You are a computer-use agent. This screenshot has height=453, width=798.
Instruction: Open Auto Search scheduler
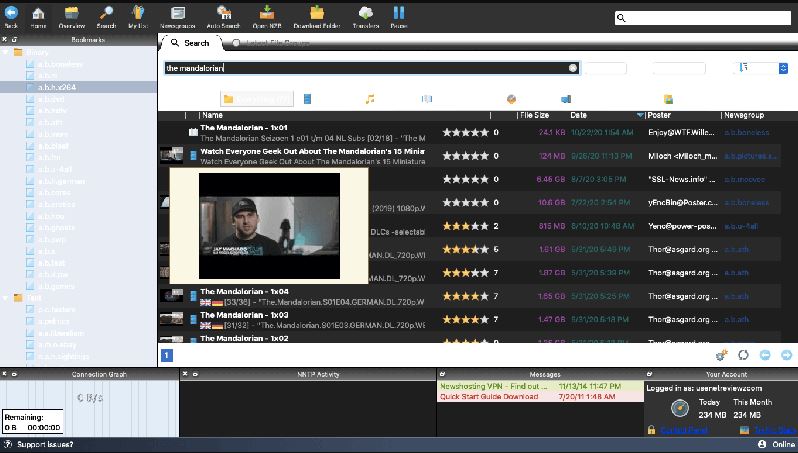pos(223,16)
